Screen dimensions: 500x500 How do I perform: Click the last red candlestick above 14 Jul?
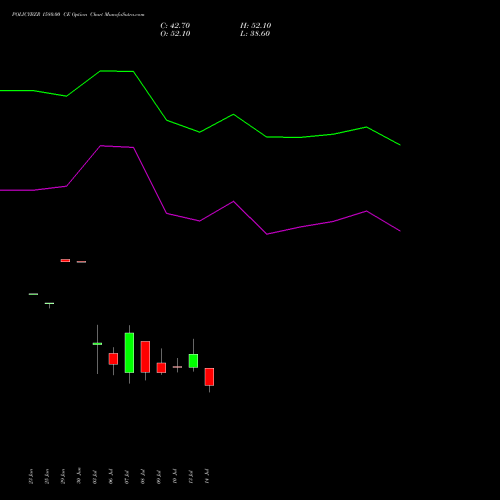pos(209,377)
